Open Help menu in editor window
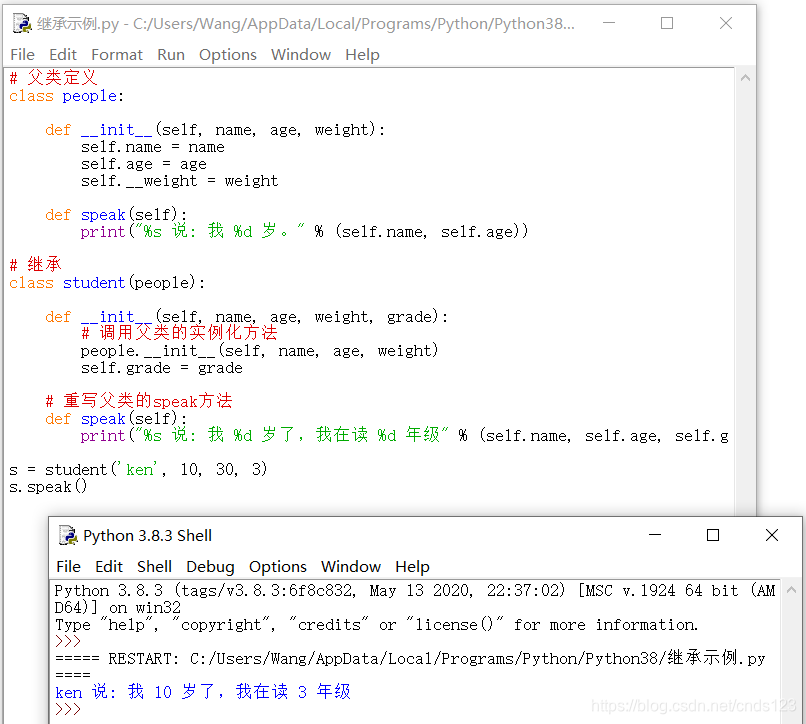Image resolution: width=806 pixels, height=724 pixels. point(362,55)
